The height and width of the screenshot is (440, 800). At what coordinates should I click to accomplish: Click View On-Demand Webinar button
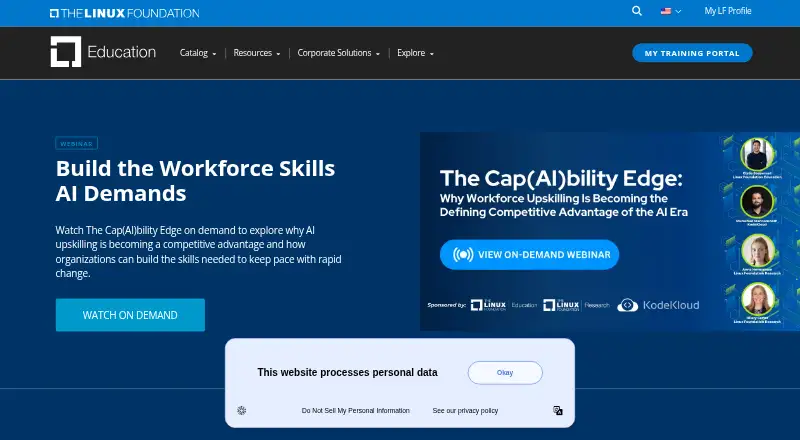529,255
